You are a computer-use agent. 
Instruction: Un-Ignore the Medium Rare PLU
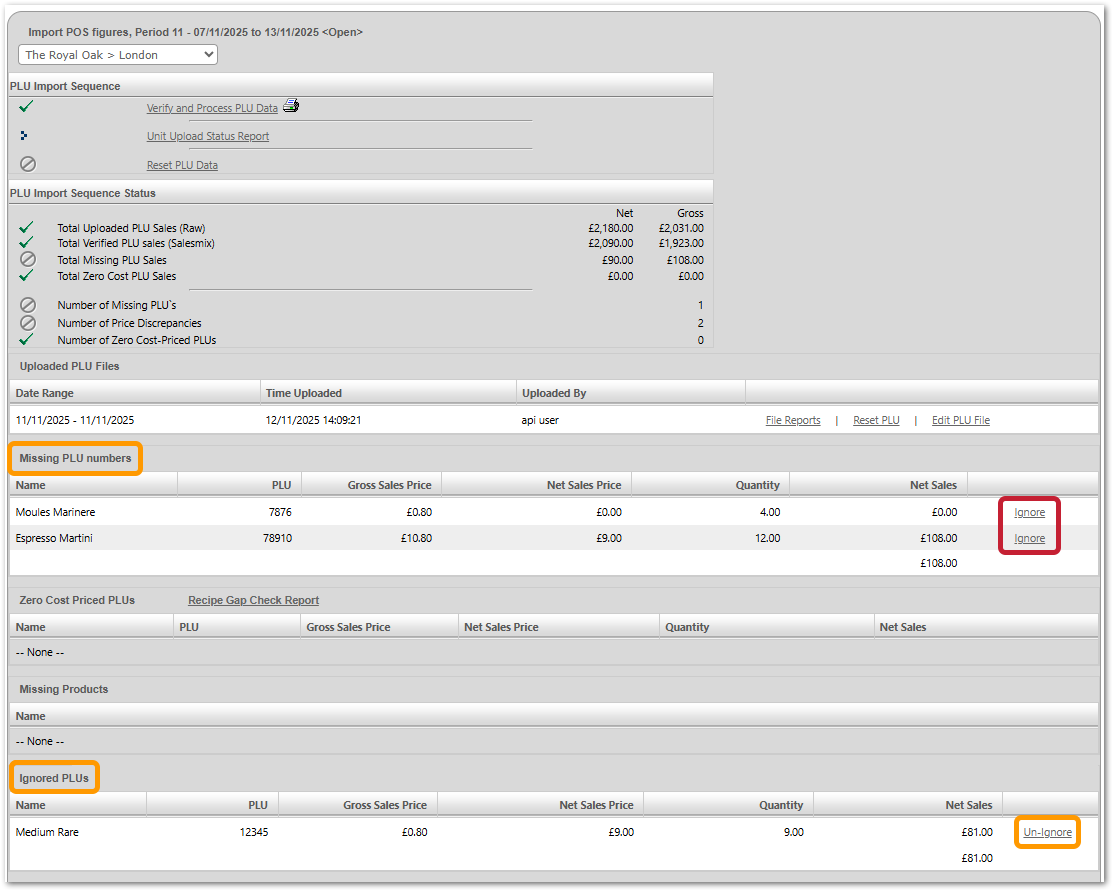click(x=1047, y=832)
